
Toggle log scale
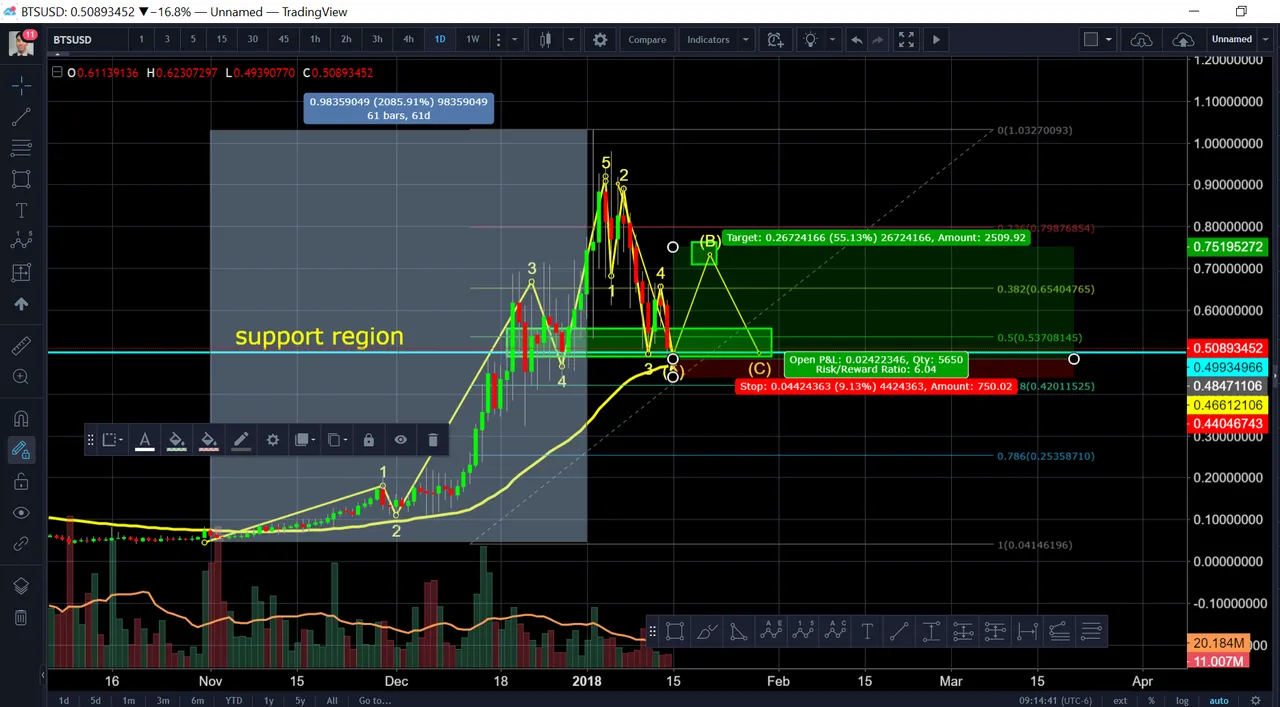pyautogui.click(x=1182, y=700)
